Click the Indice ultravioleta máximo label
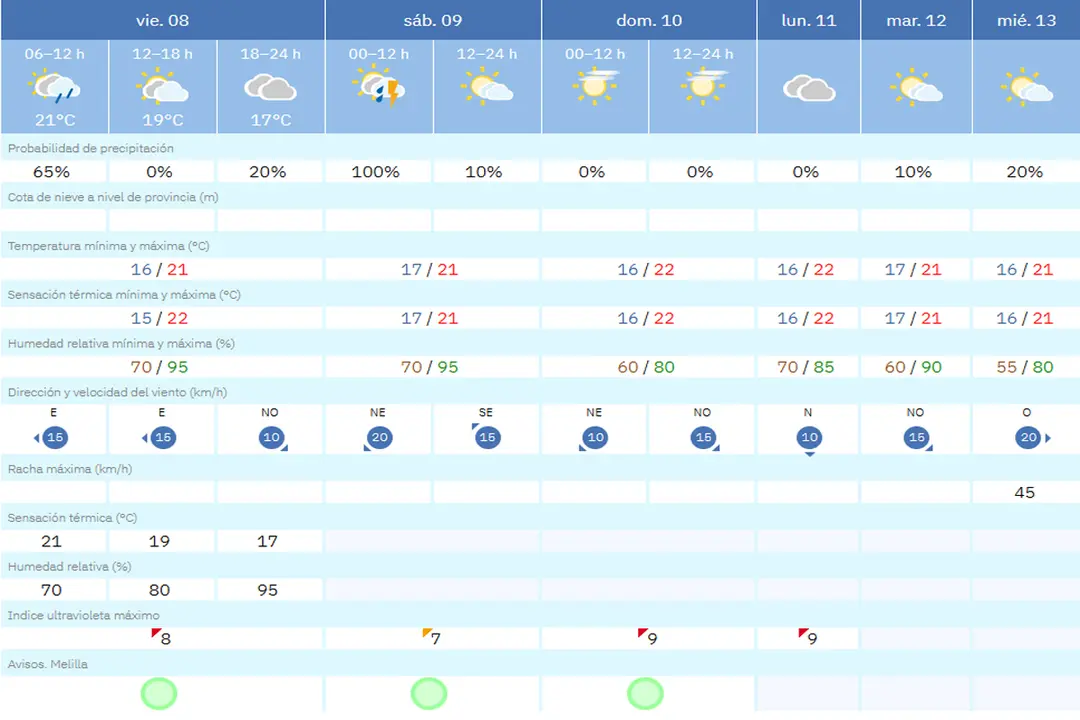1080x720 pixels. pos(83,615)
